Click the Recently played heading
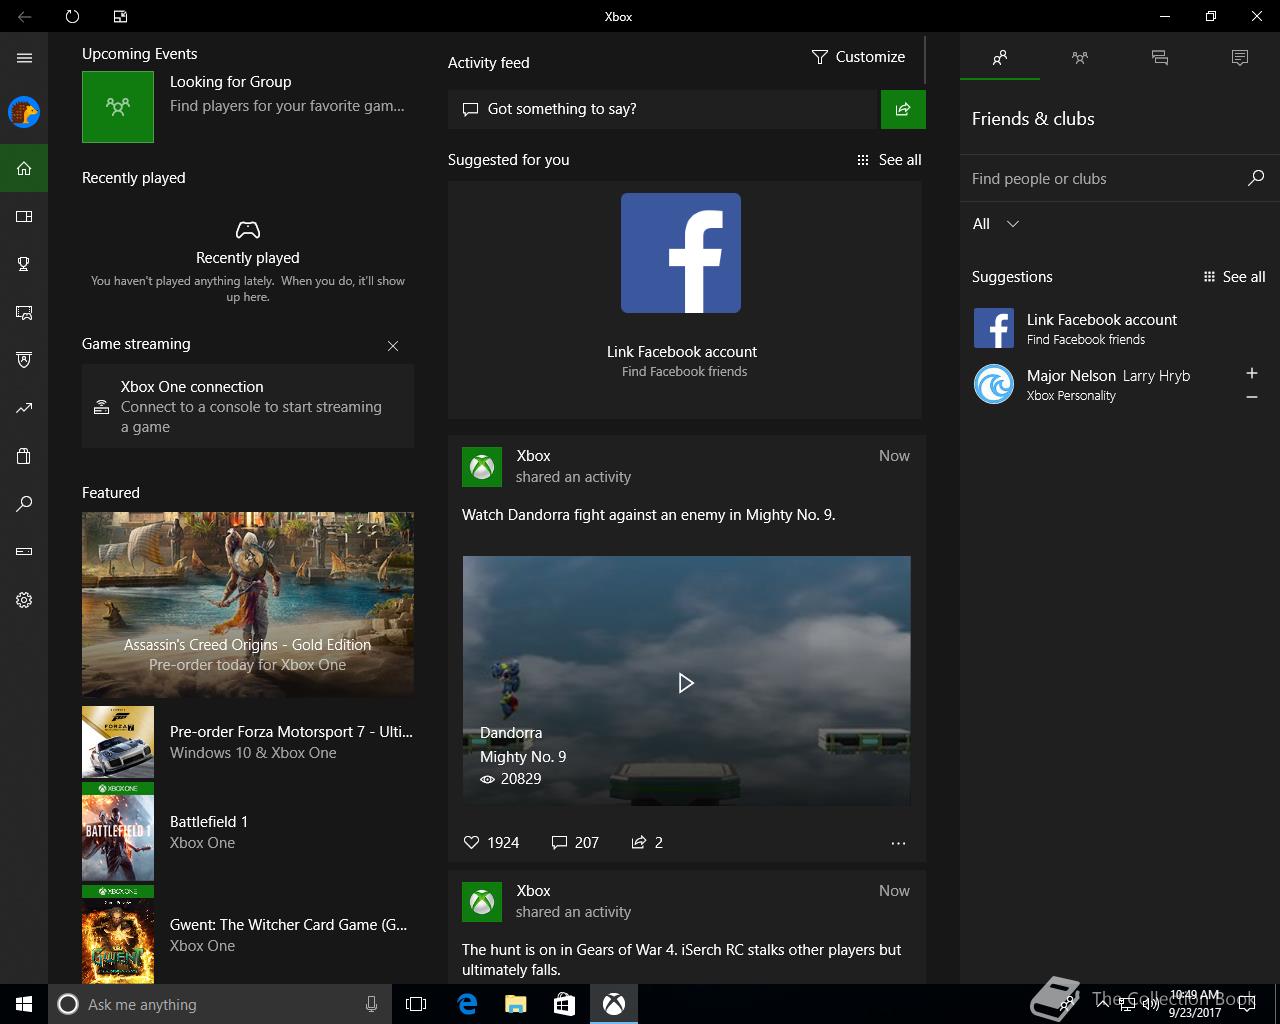The image size is (1280, 1024). point(134,178)
